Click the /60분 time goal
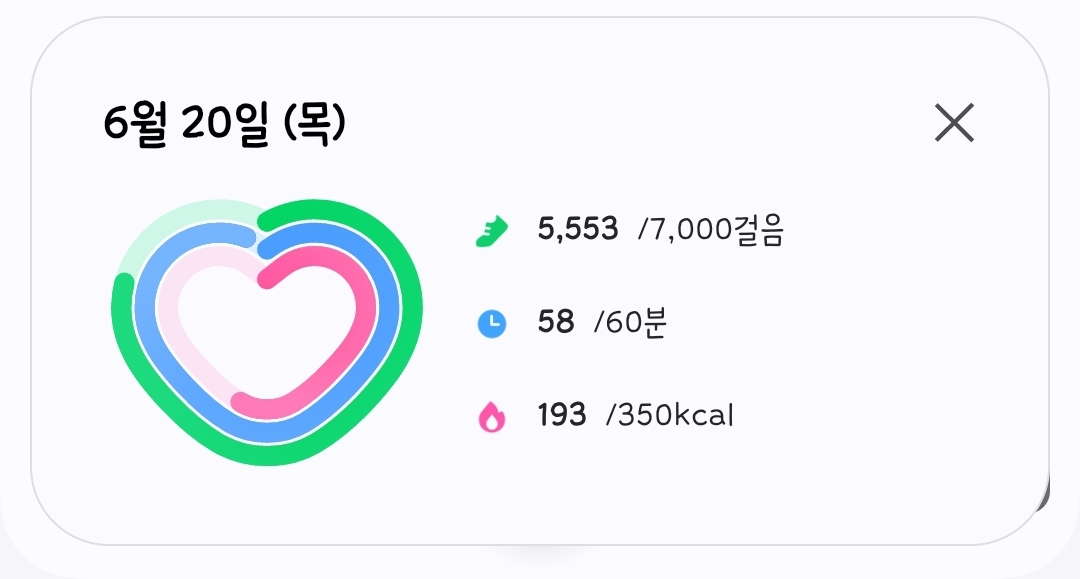Screen dimensions: 1080x579 [630, 323]
